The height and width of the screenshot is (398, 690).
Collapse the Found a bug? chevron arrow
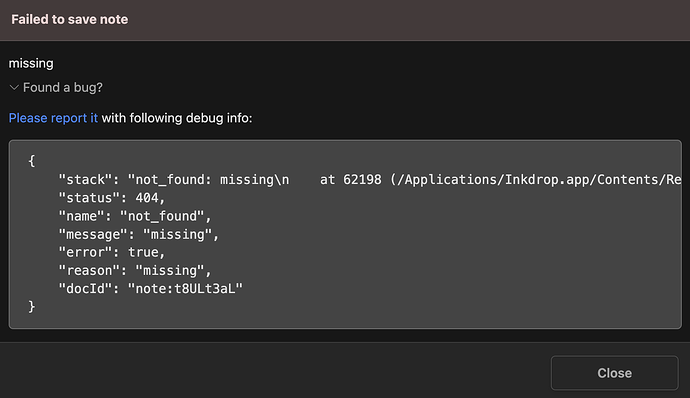(x=14, y=88)
